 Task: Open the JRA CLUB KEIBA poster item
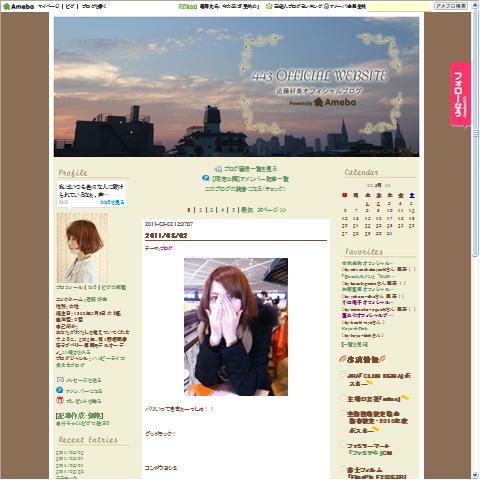(x=379, y=380)
